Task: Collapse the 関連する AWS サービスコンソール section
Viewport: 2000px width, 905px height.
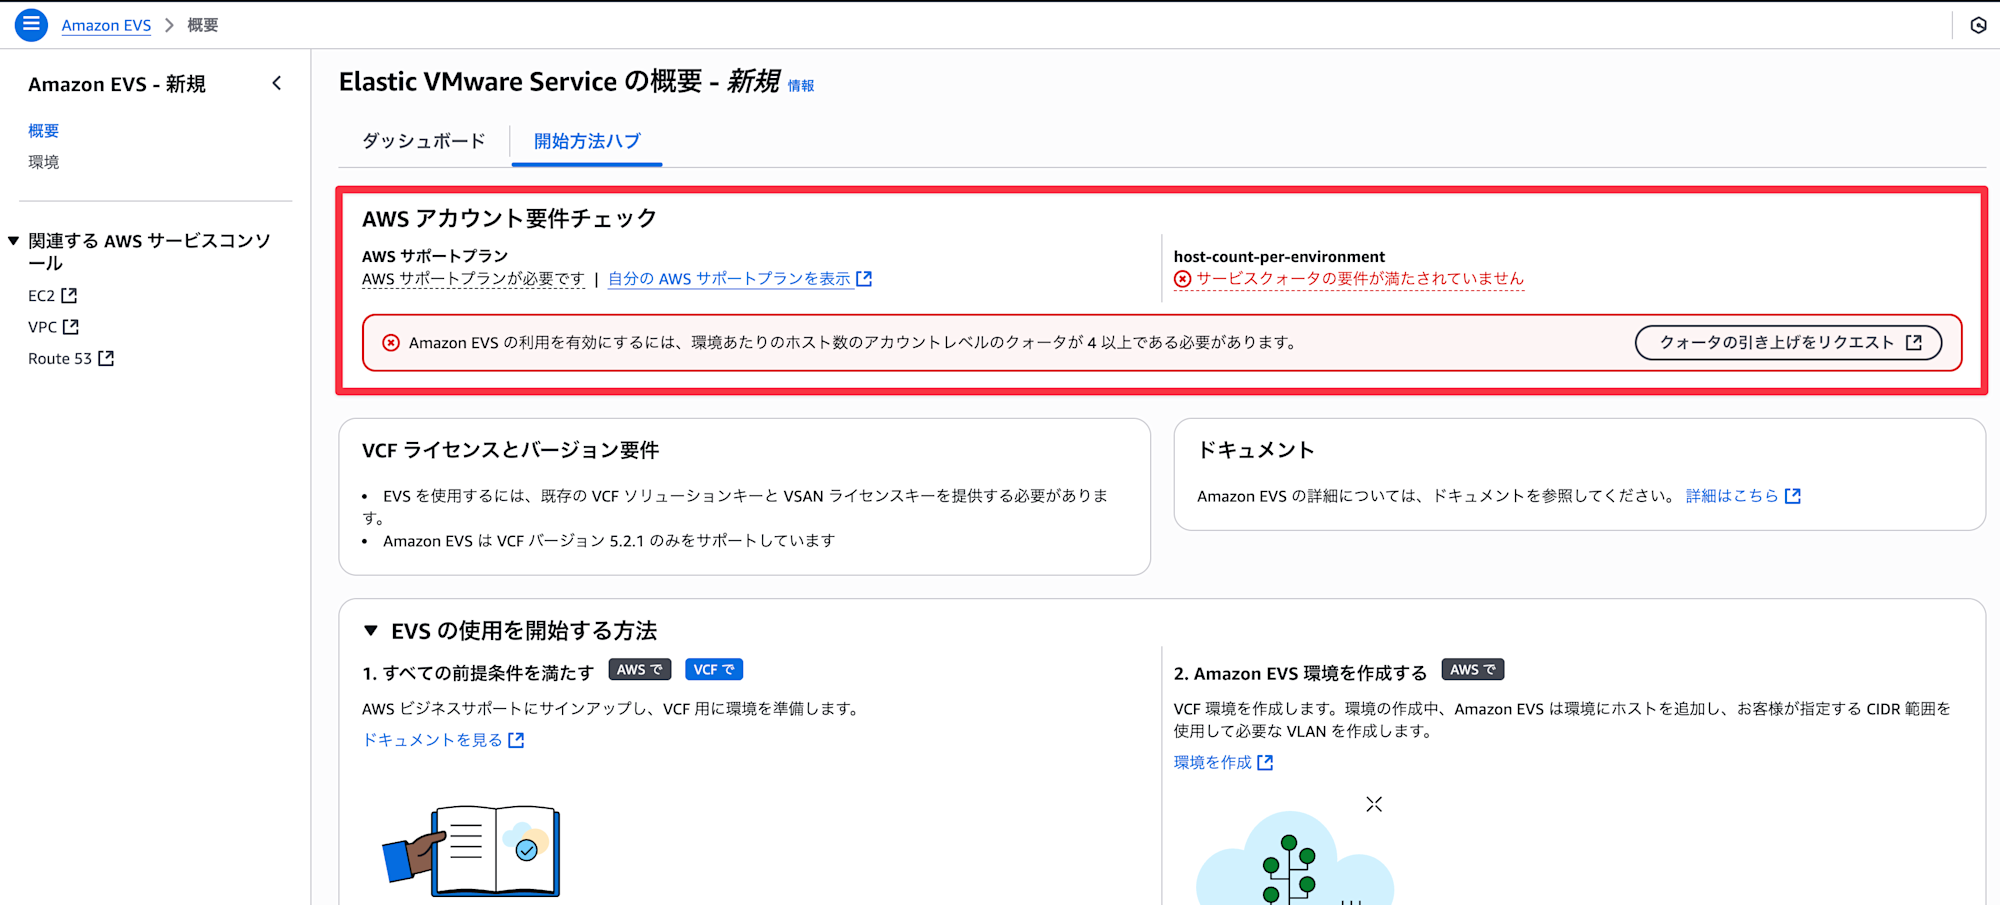Action: 14,241
